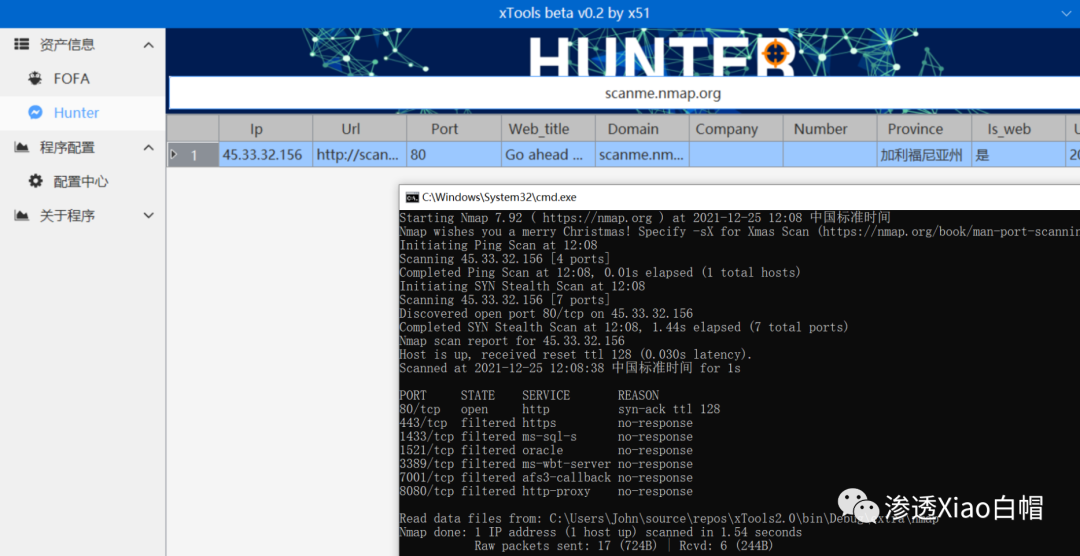
Task: Select the Is_web cell showing 是
Action: [x=1018, y=155]
